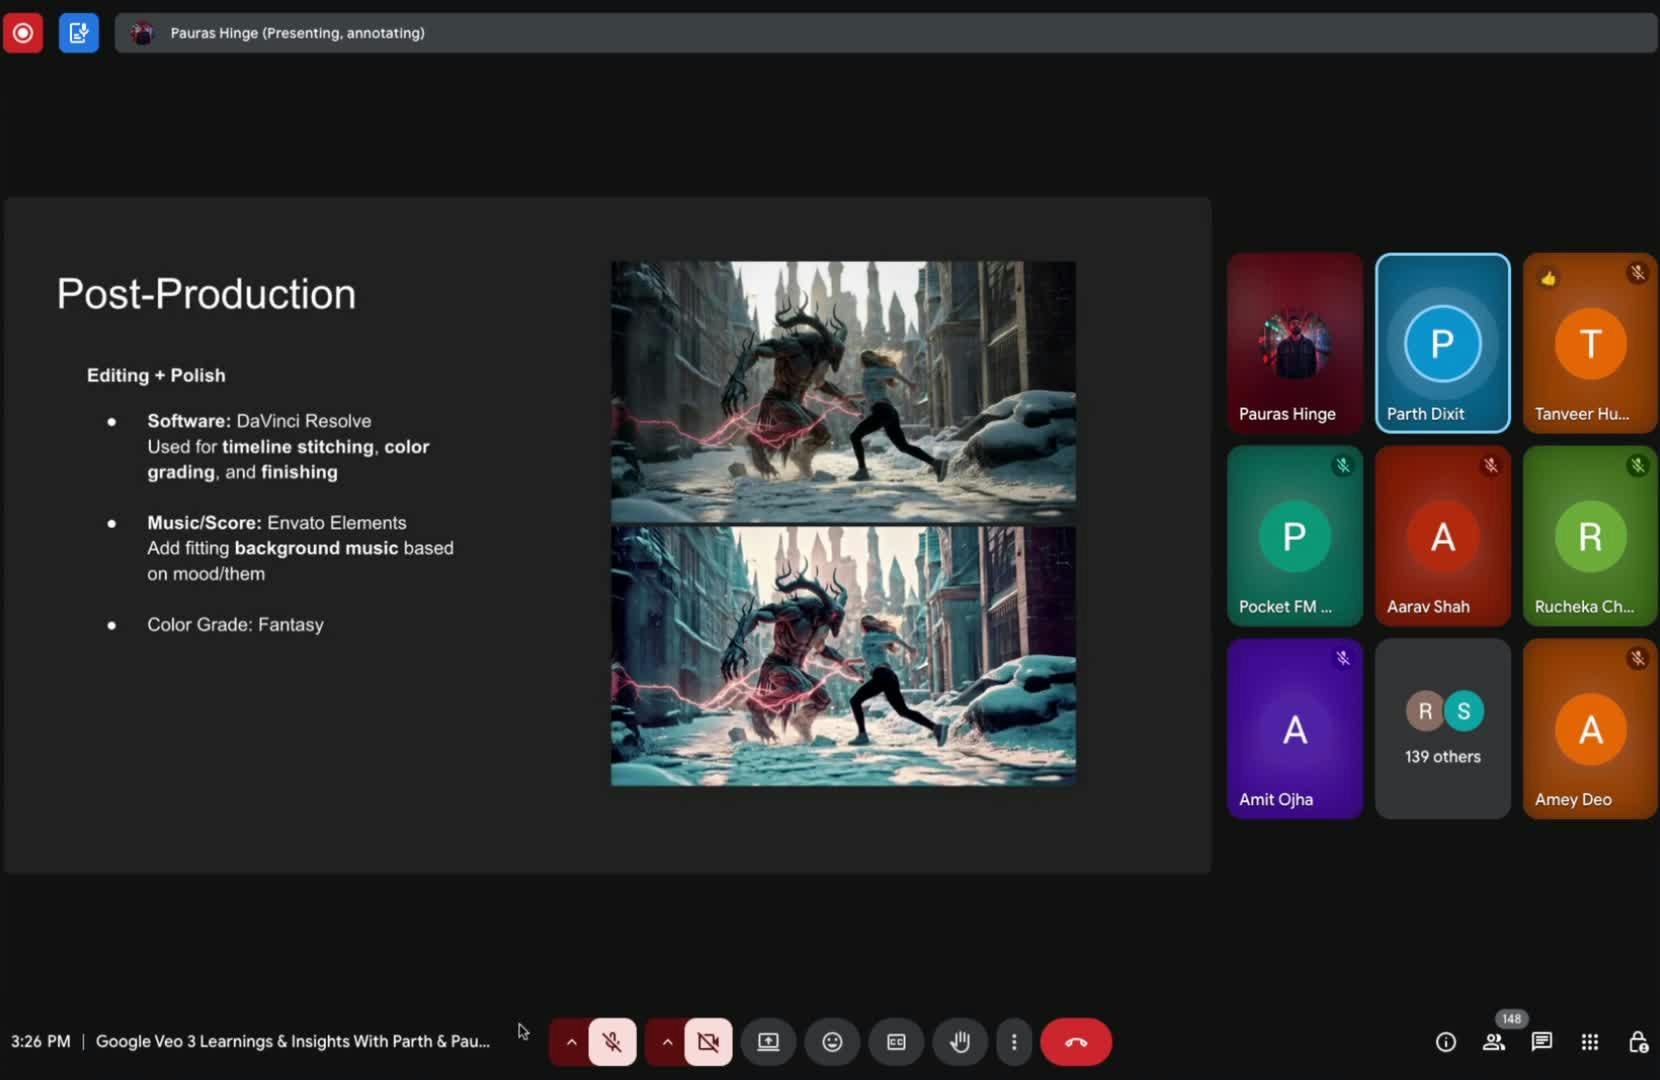Screen dimensions: 1660x1080
Task: Open the chat panel
Action: click(x=1542, y=1042)
